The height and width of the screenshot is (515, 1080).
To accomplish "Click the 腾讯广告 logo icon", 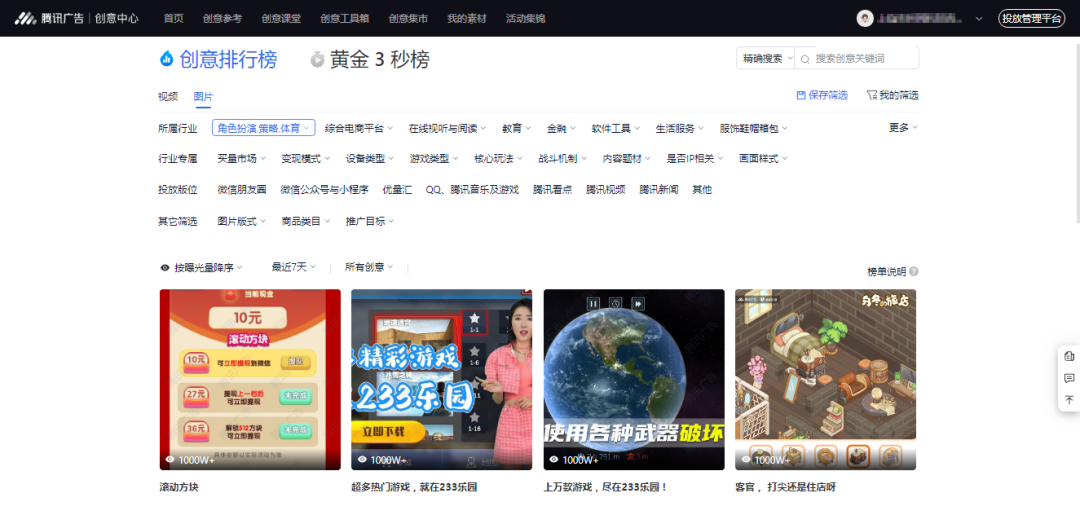I will [25, 19].
